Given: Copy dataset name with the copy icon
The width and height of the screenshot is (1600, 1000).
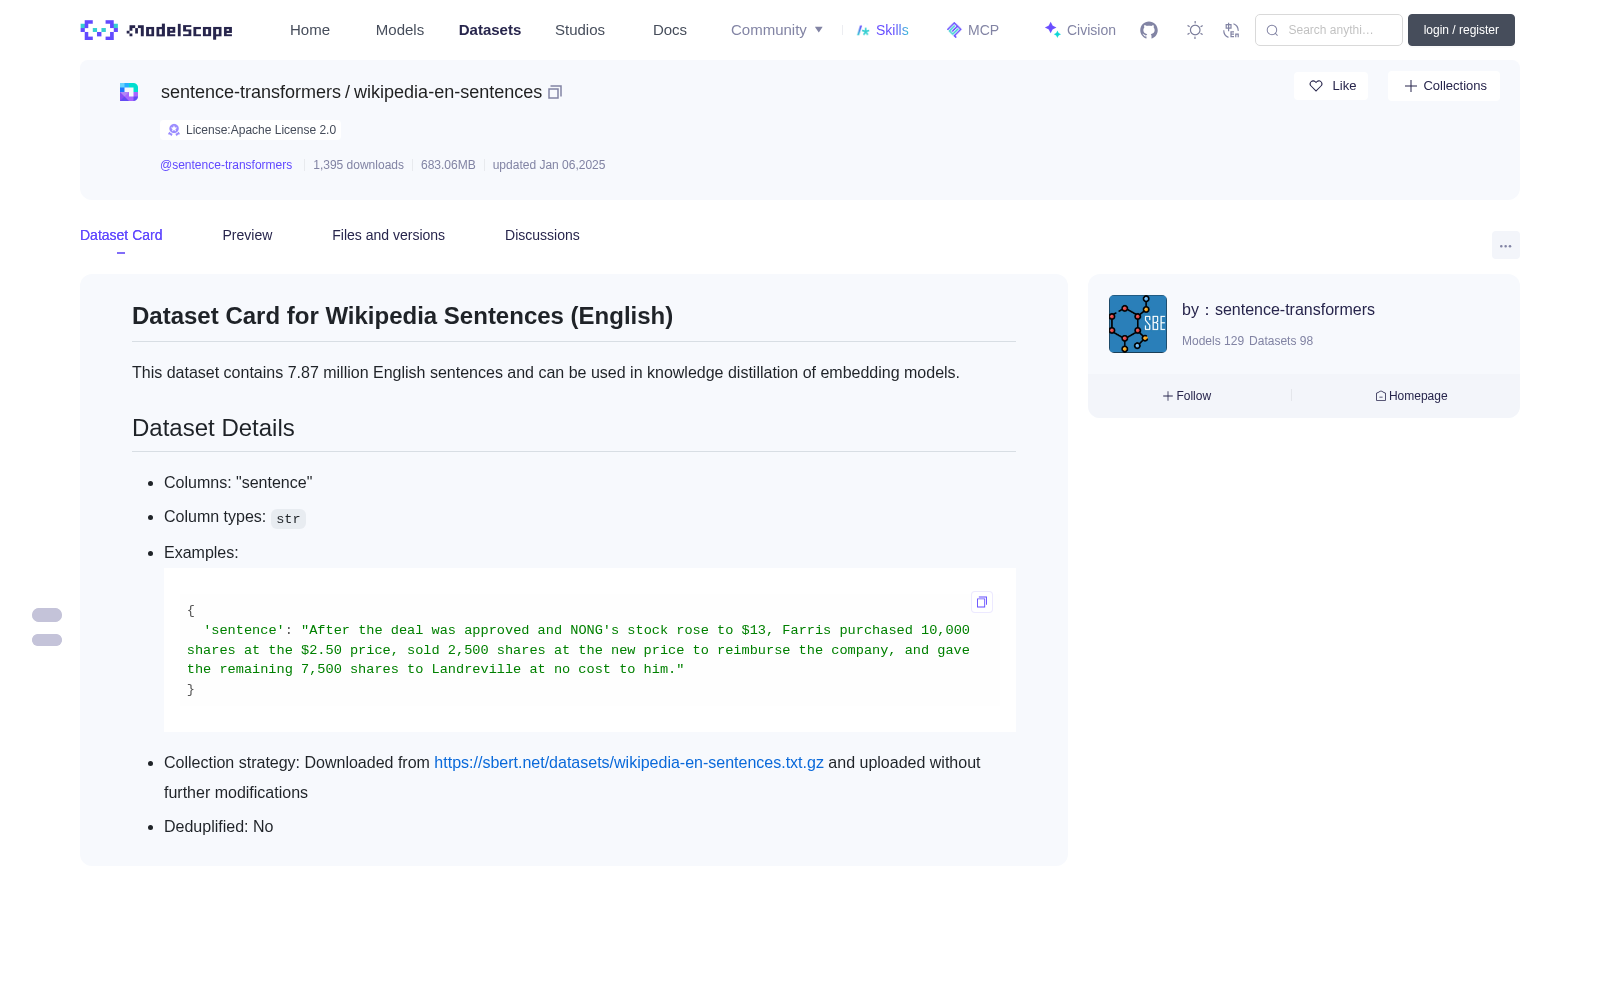Looking at the screenshot, I should click(x=555, y=92).
